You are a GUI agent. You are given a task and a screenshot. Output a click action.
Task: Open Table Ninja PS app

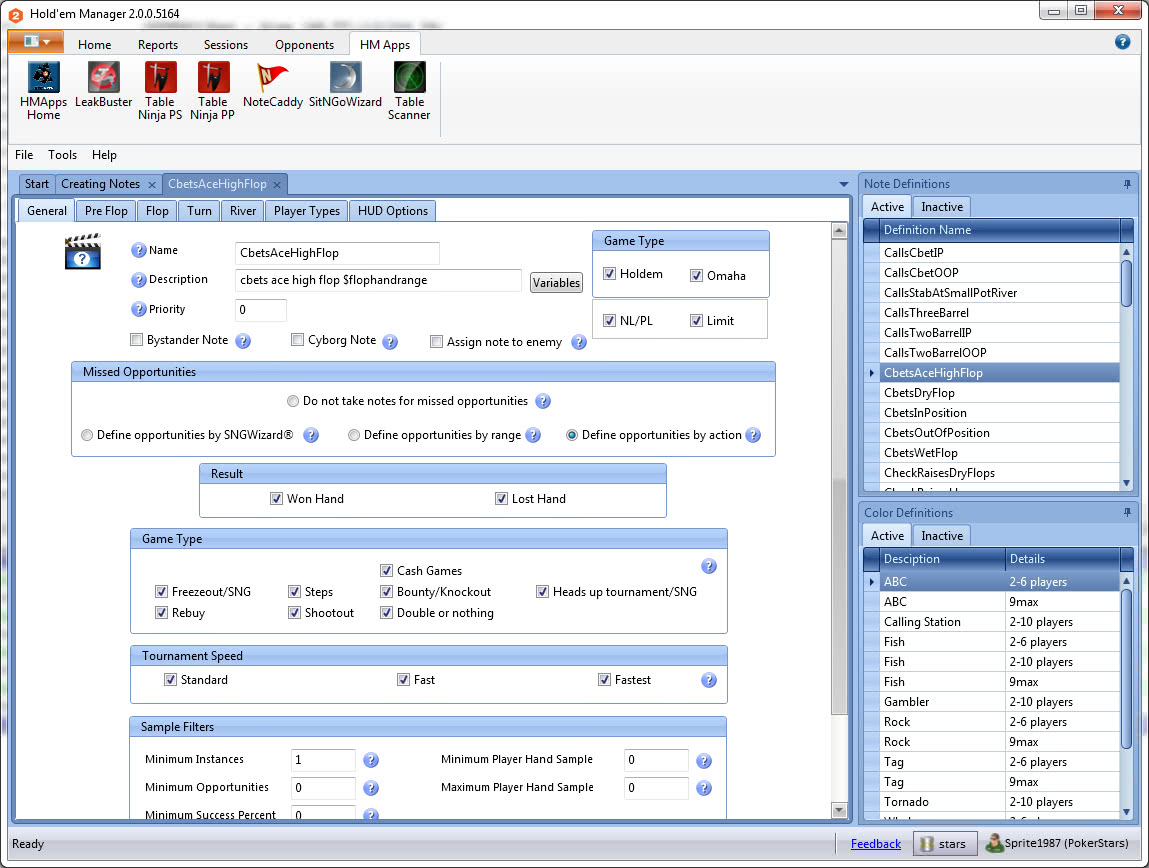[x=160, y=78]
